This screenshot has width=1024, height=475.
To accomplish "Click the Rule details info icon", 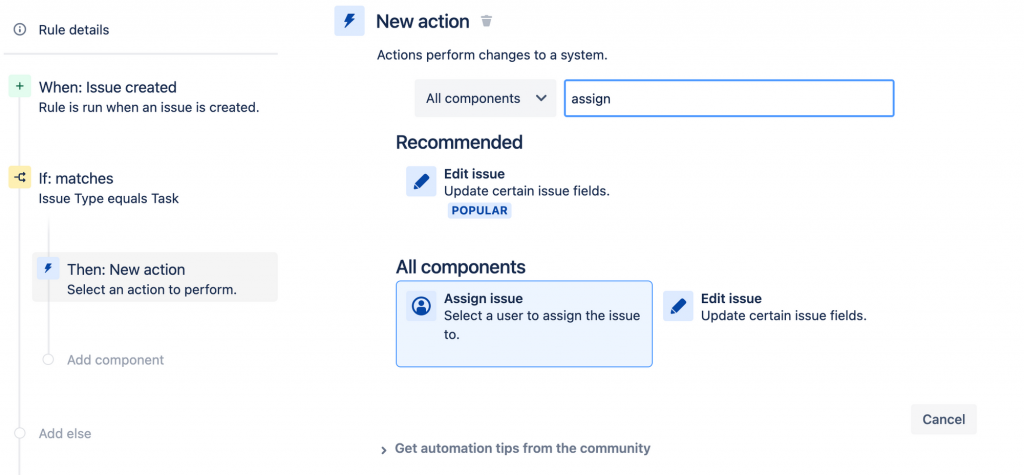I will click(20, 30).
